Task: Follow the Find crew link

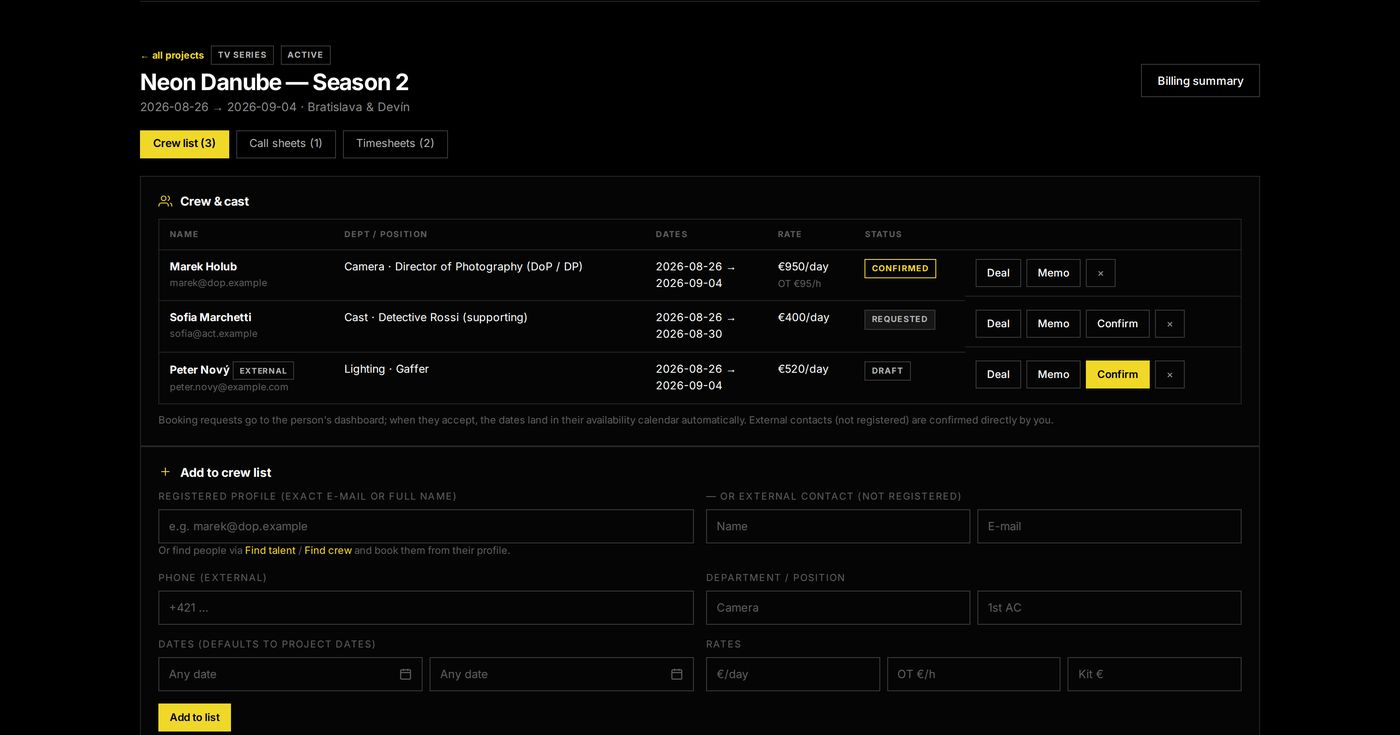Action: point(328,551)
